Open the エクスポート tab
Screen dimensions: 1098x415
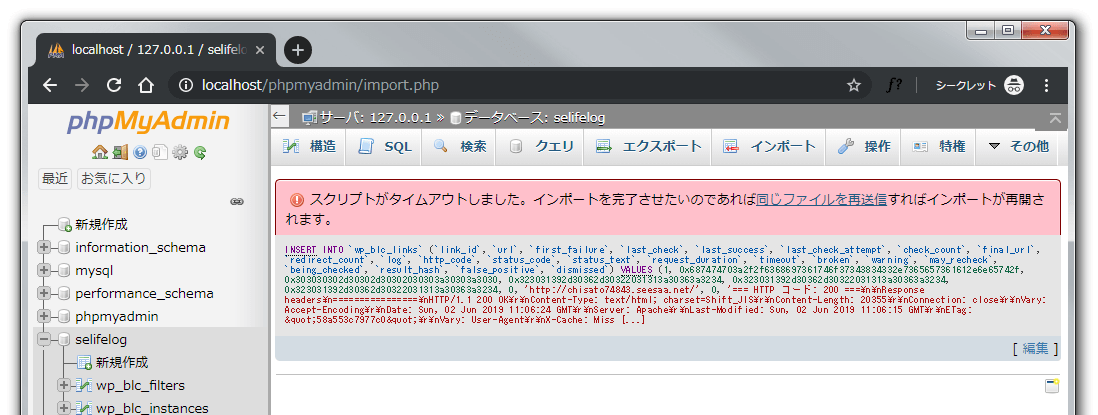(x=649, y=146)
